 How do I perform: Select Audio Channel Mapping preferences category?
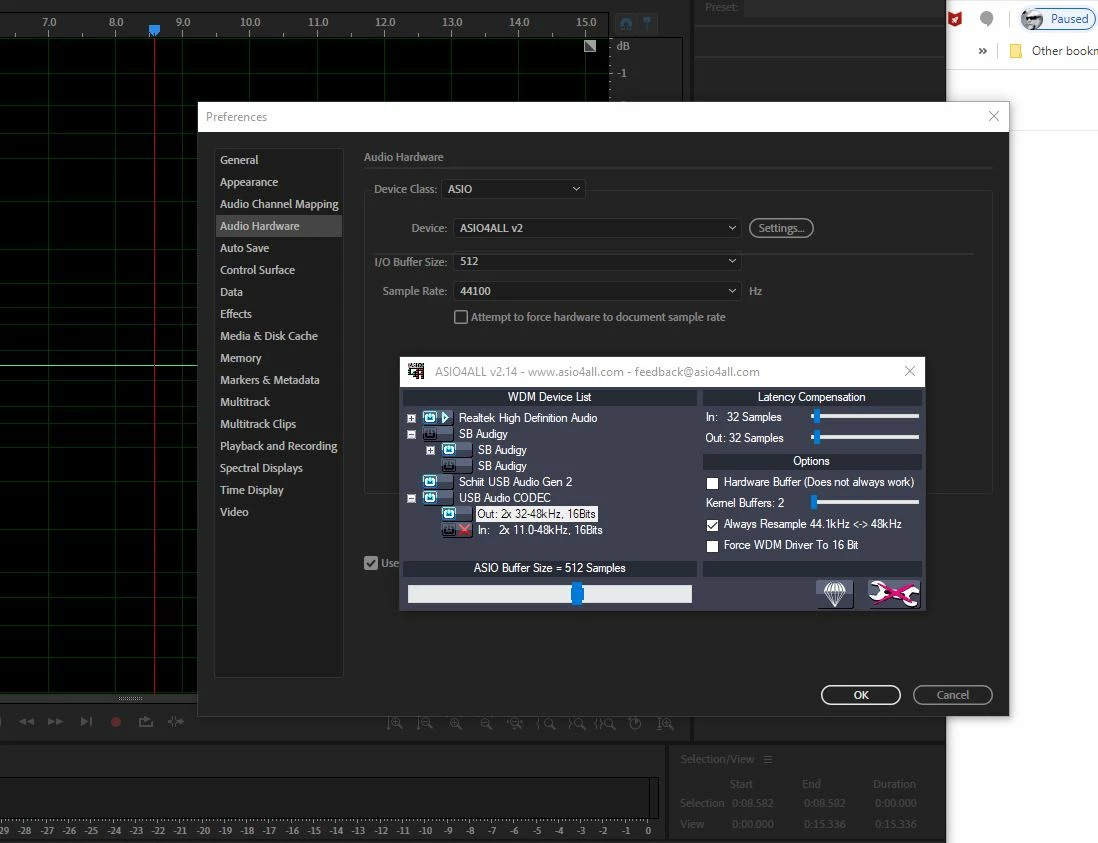pos(279,204)
